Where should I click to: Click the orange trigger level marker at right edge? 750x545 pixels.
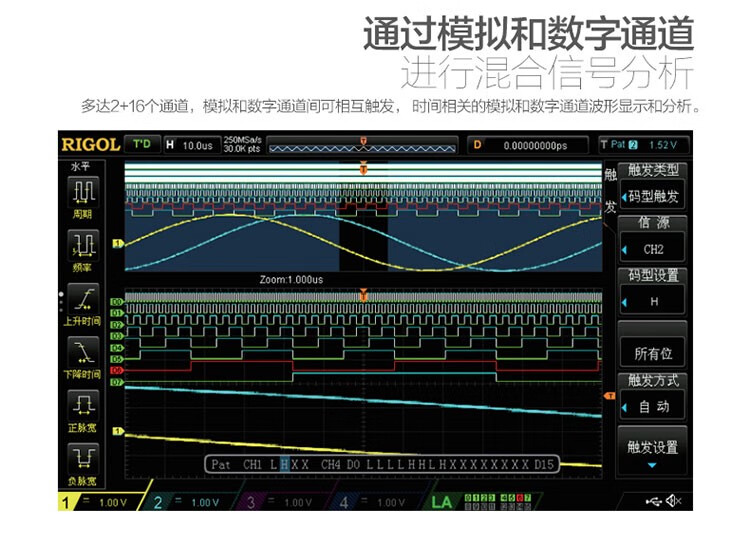click(x=610, y=396)
